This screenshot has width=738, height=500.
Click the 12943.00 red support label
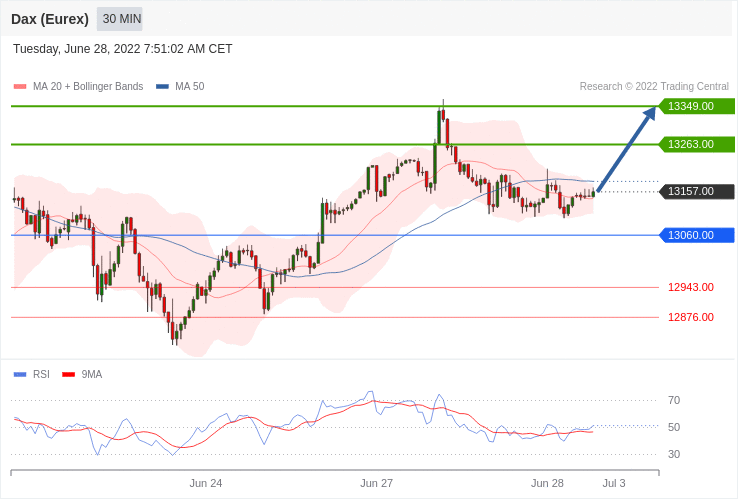(691, 287)
